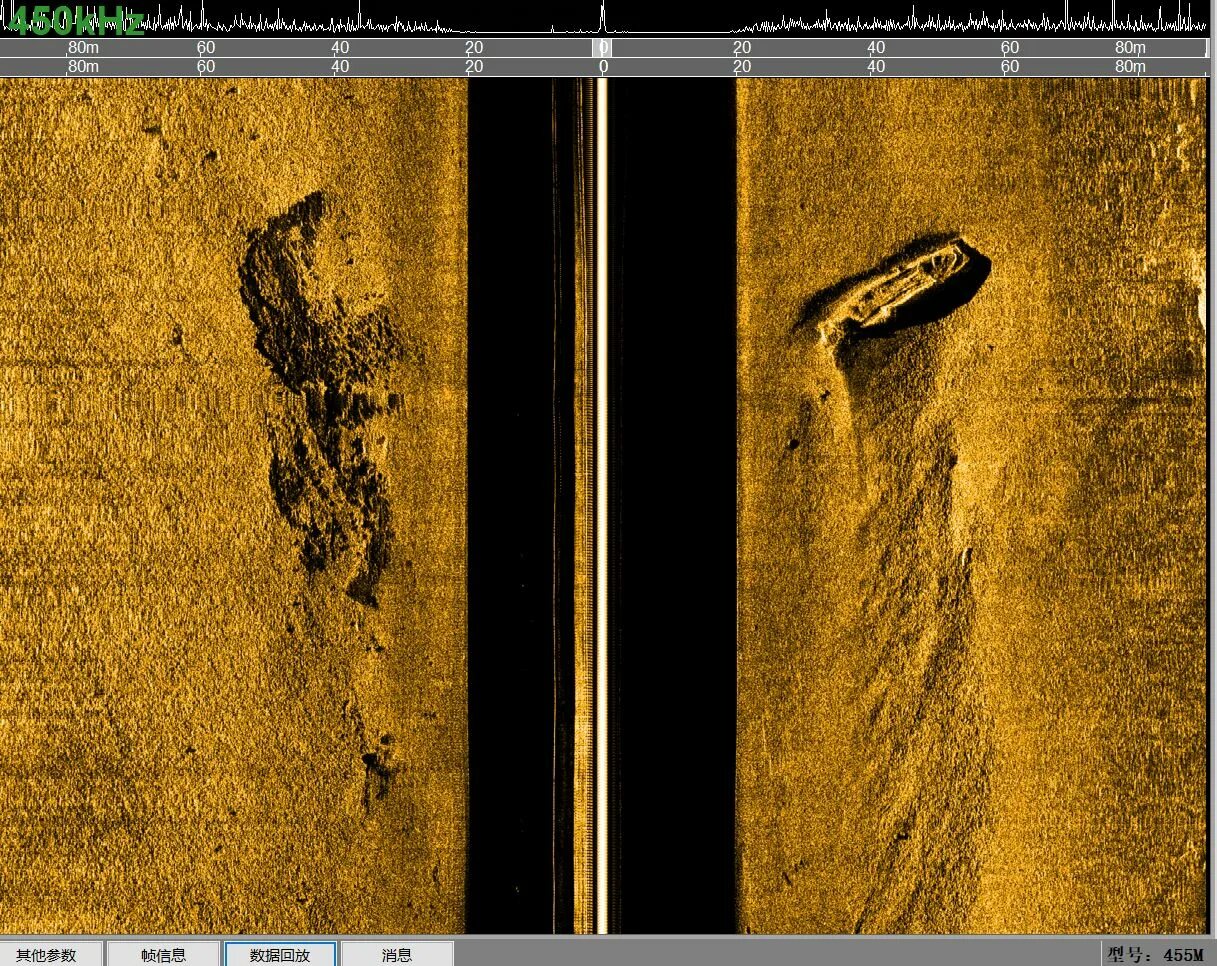Click the 60 mark on the lower range ruler
This screenshot has width=1217, height=966.
tap(1009, 66)
